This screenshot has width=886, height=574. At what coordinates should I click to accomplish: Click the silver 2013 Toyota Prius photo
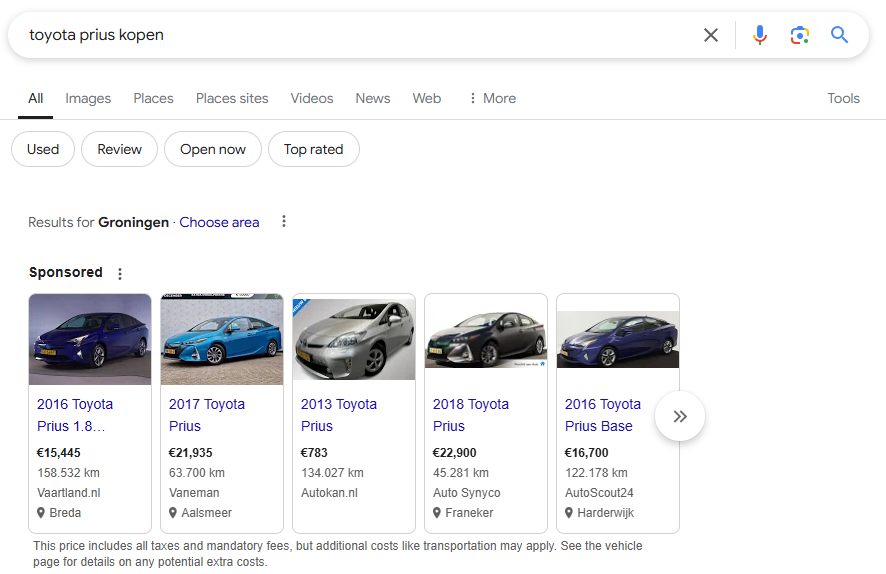pyautogui.click(x=354, y=338)
